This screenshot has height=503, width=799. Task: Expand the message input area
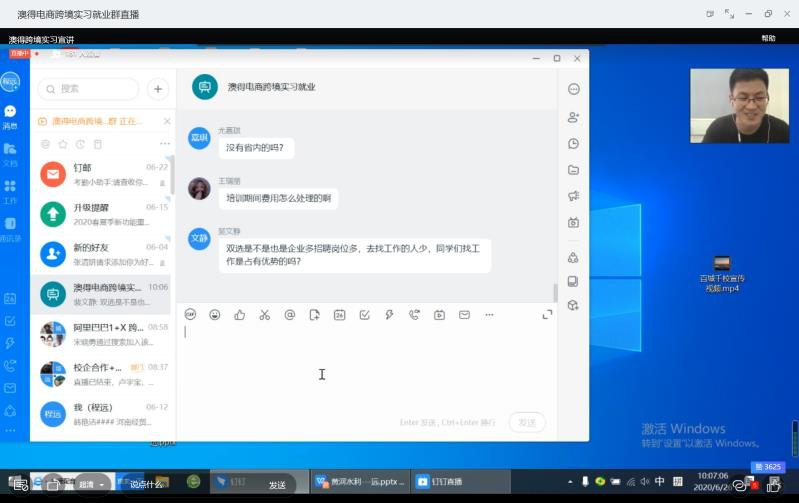[x=547, y=314]
